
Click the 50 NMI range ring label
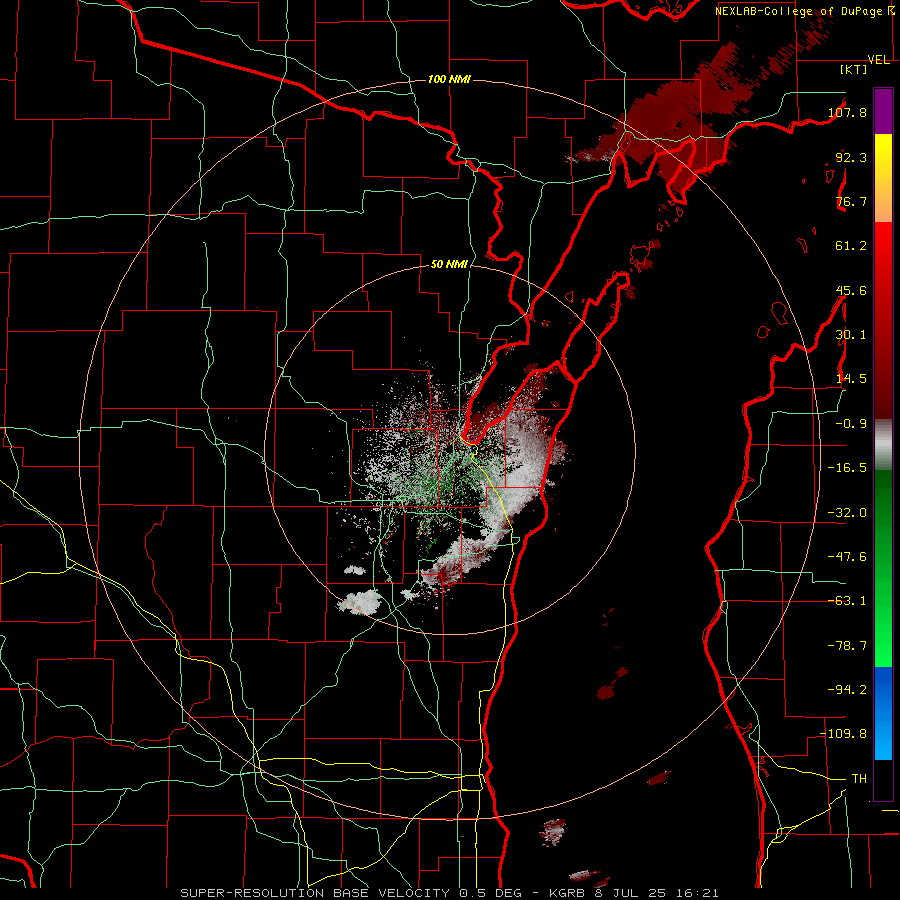(x=449, y=265)
